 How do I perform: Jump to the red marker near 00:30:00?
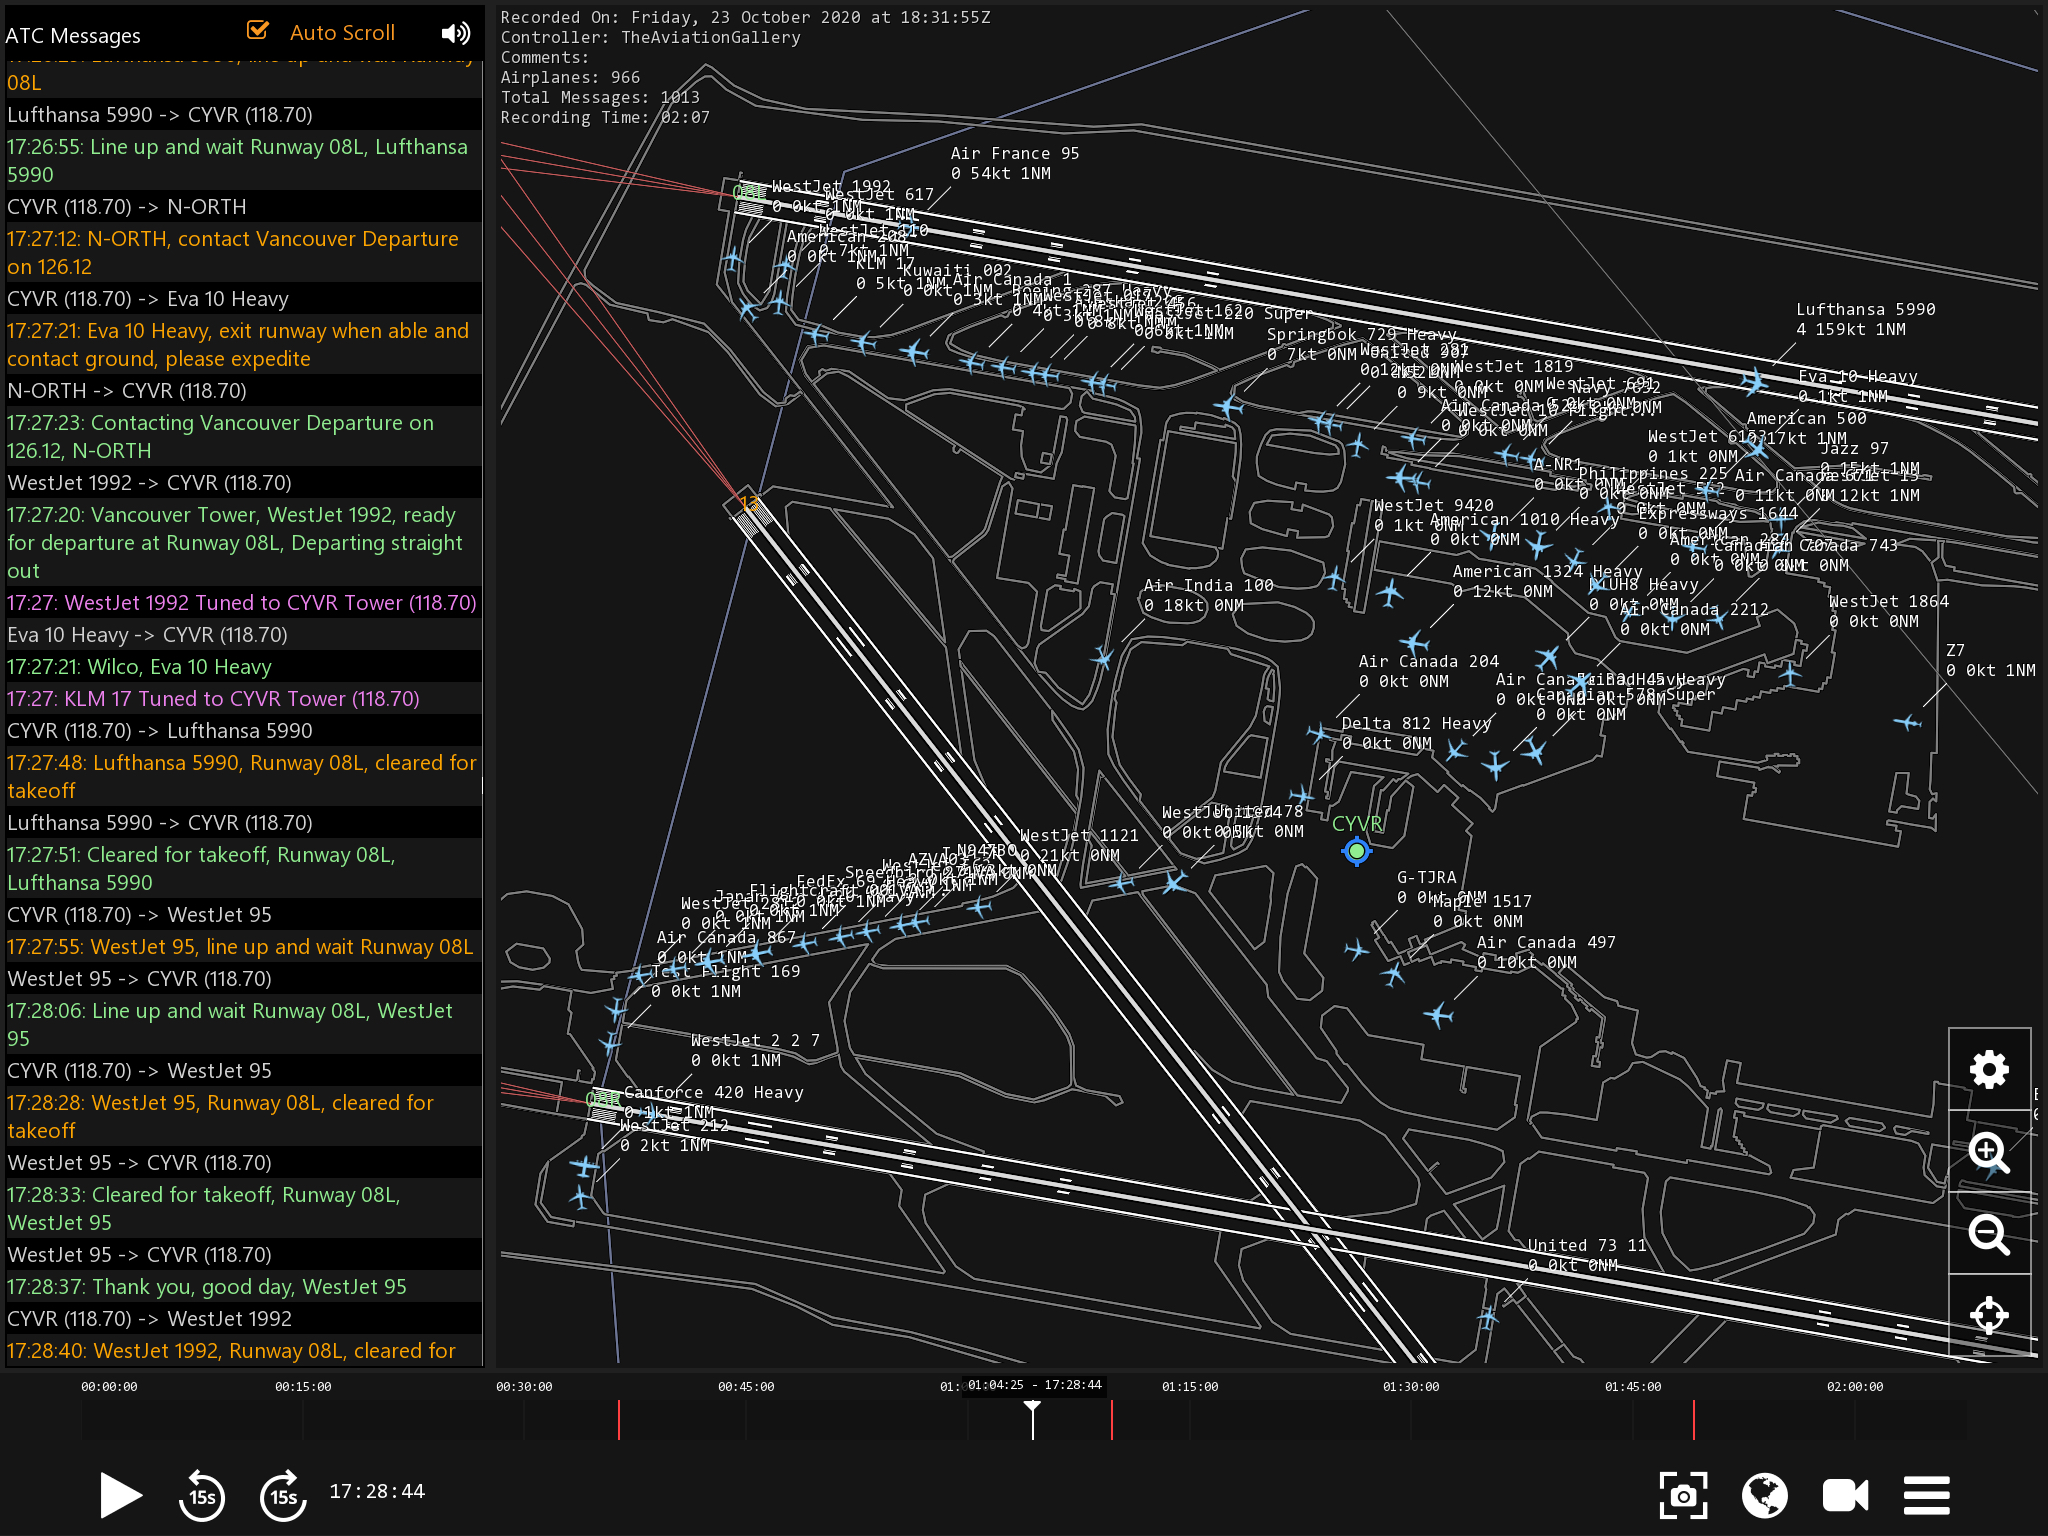619,1420
